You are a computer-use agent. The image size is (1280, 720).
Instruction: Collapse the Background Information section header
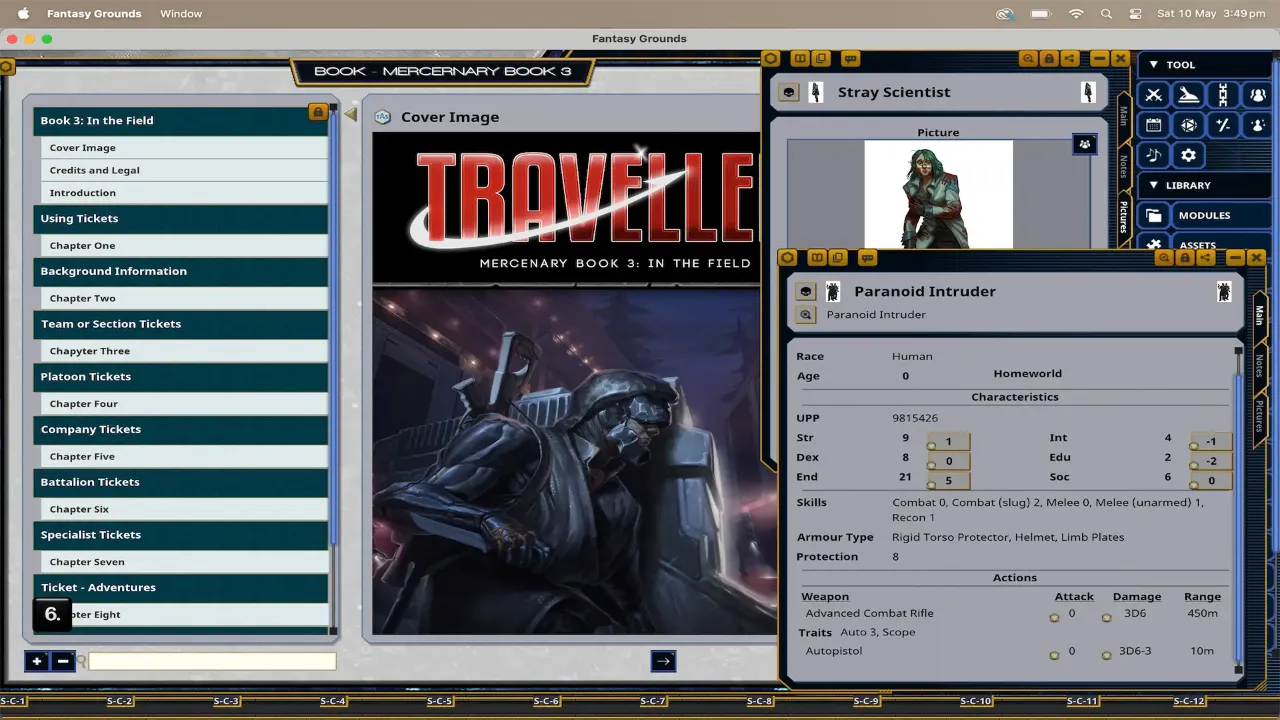point(181,271)
